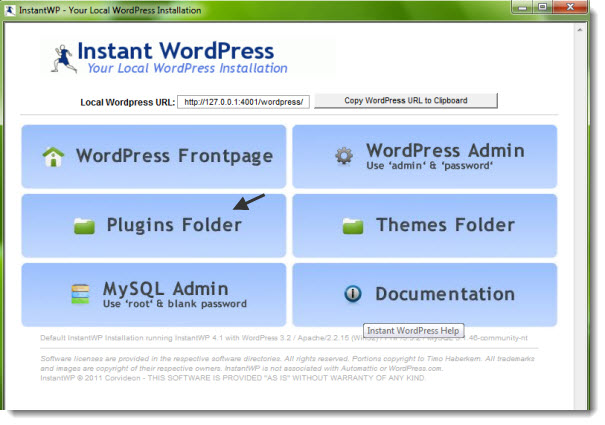605x425 pixels.
Task: Click the Local WordPress URL field
Action: point(243,102)
